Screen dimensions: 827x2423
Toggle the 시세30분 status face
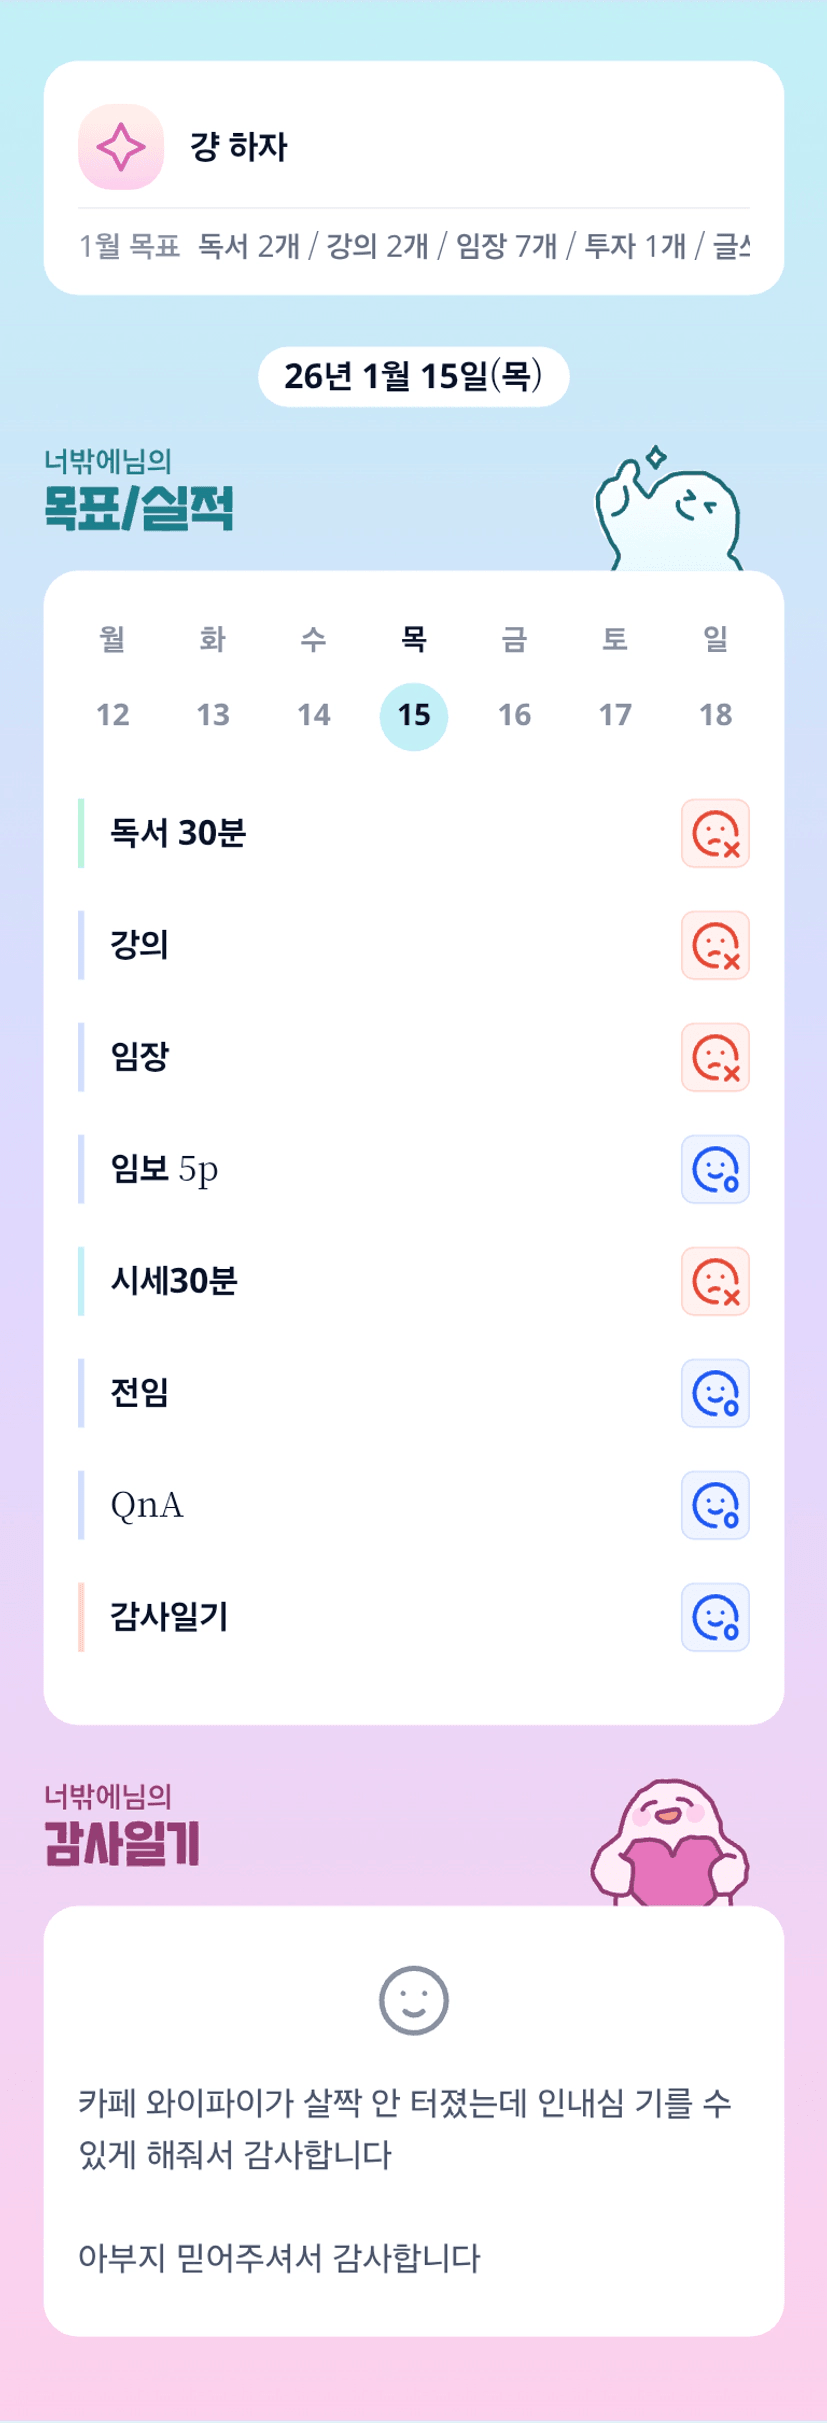click(x=715, y=1281)
